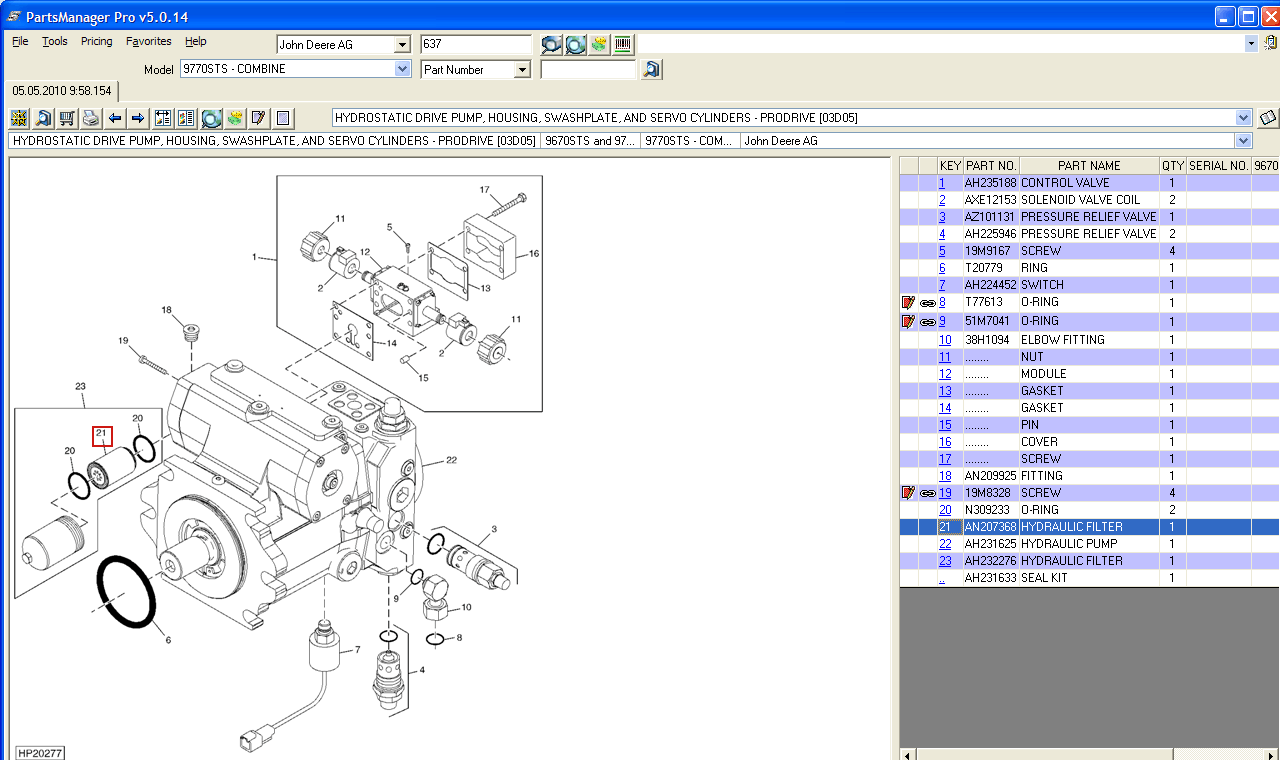Click key link 22 for HYDRAULIC PUMP
The height and width of the screenshot is (760, 1280).
tap(945, 544)
